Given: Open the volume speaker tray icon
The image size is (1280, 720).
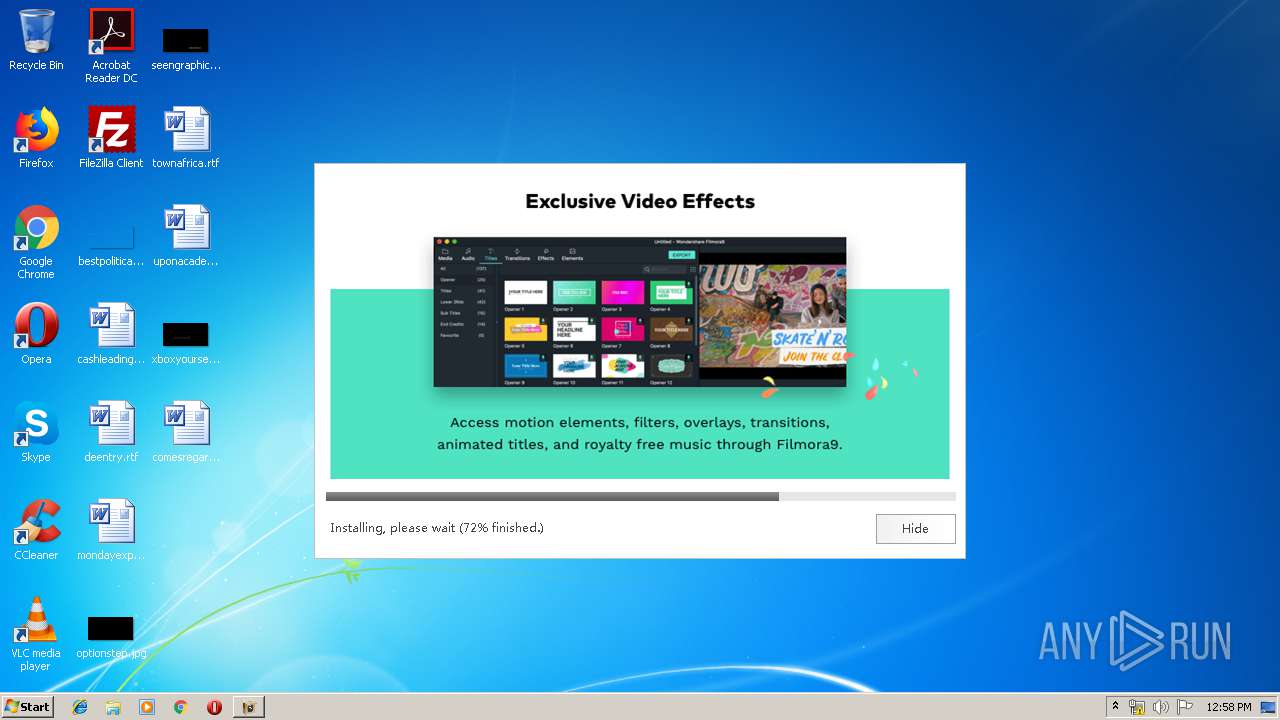Looking at the screenshot, I should 1161,707.
